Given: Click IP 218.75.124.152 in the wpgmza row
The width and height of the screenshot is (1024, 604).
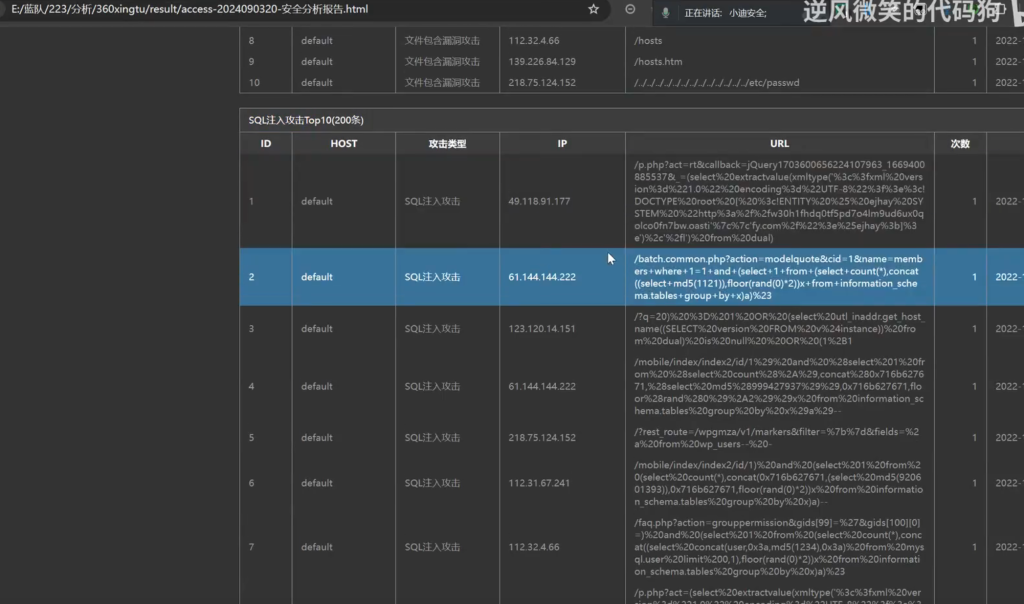Looking at the screenshot, I should pyautogui.click(x=542, y=437).
